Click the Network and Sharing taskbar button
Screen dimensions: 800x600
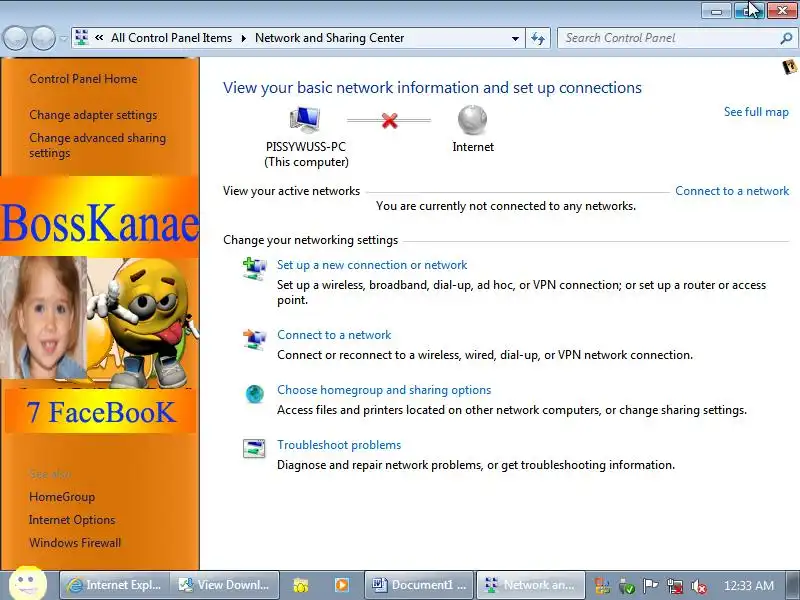tap(530, 585)
